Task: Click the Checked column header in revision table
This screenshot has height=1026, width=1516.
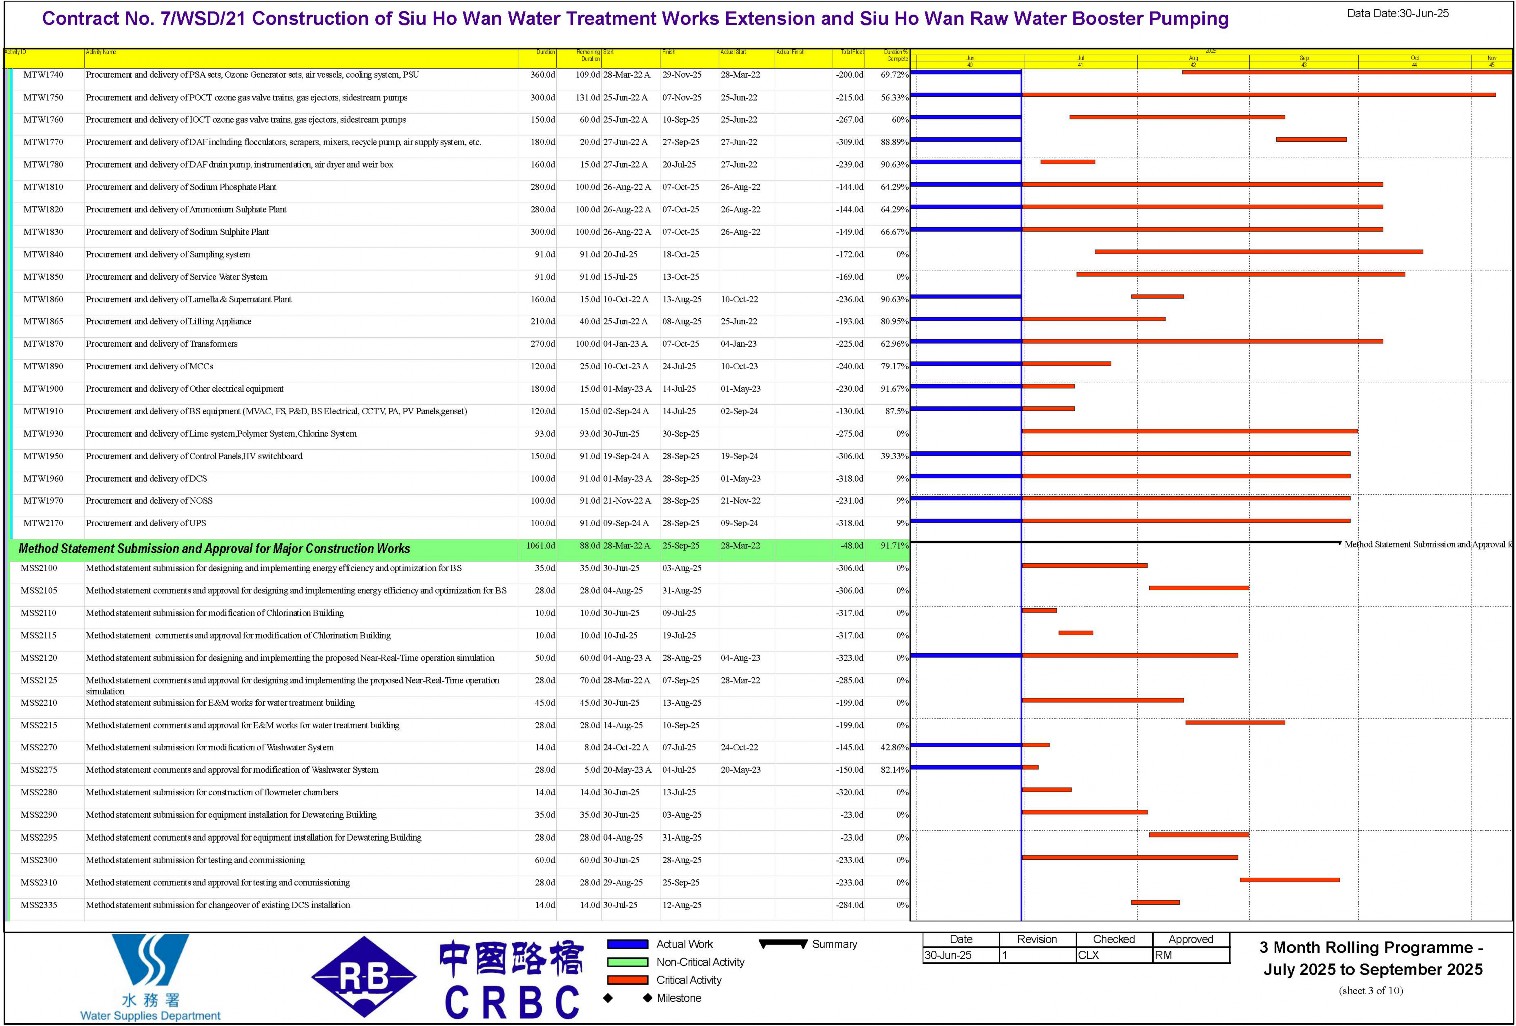Action: (1114, 939)
